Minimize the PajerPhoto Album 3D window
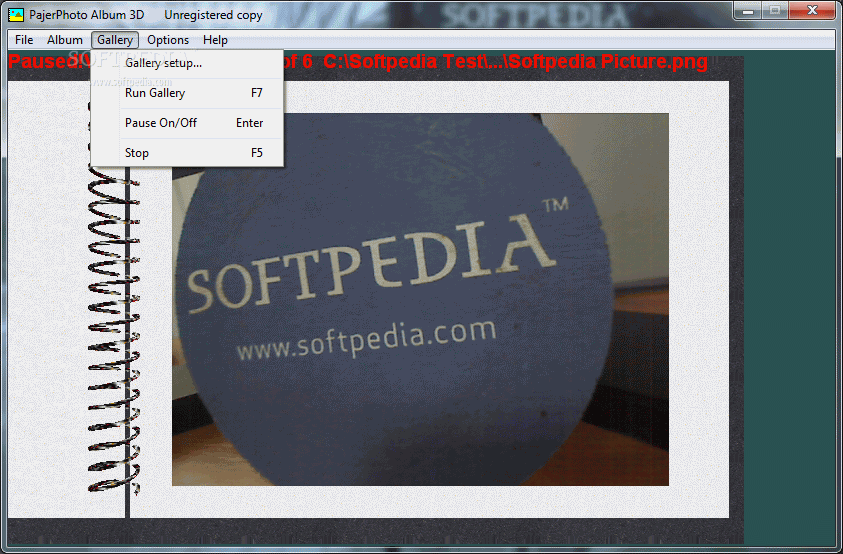The image size is (843, 554). click(747, 11)
